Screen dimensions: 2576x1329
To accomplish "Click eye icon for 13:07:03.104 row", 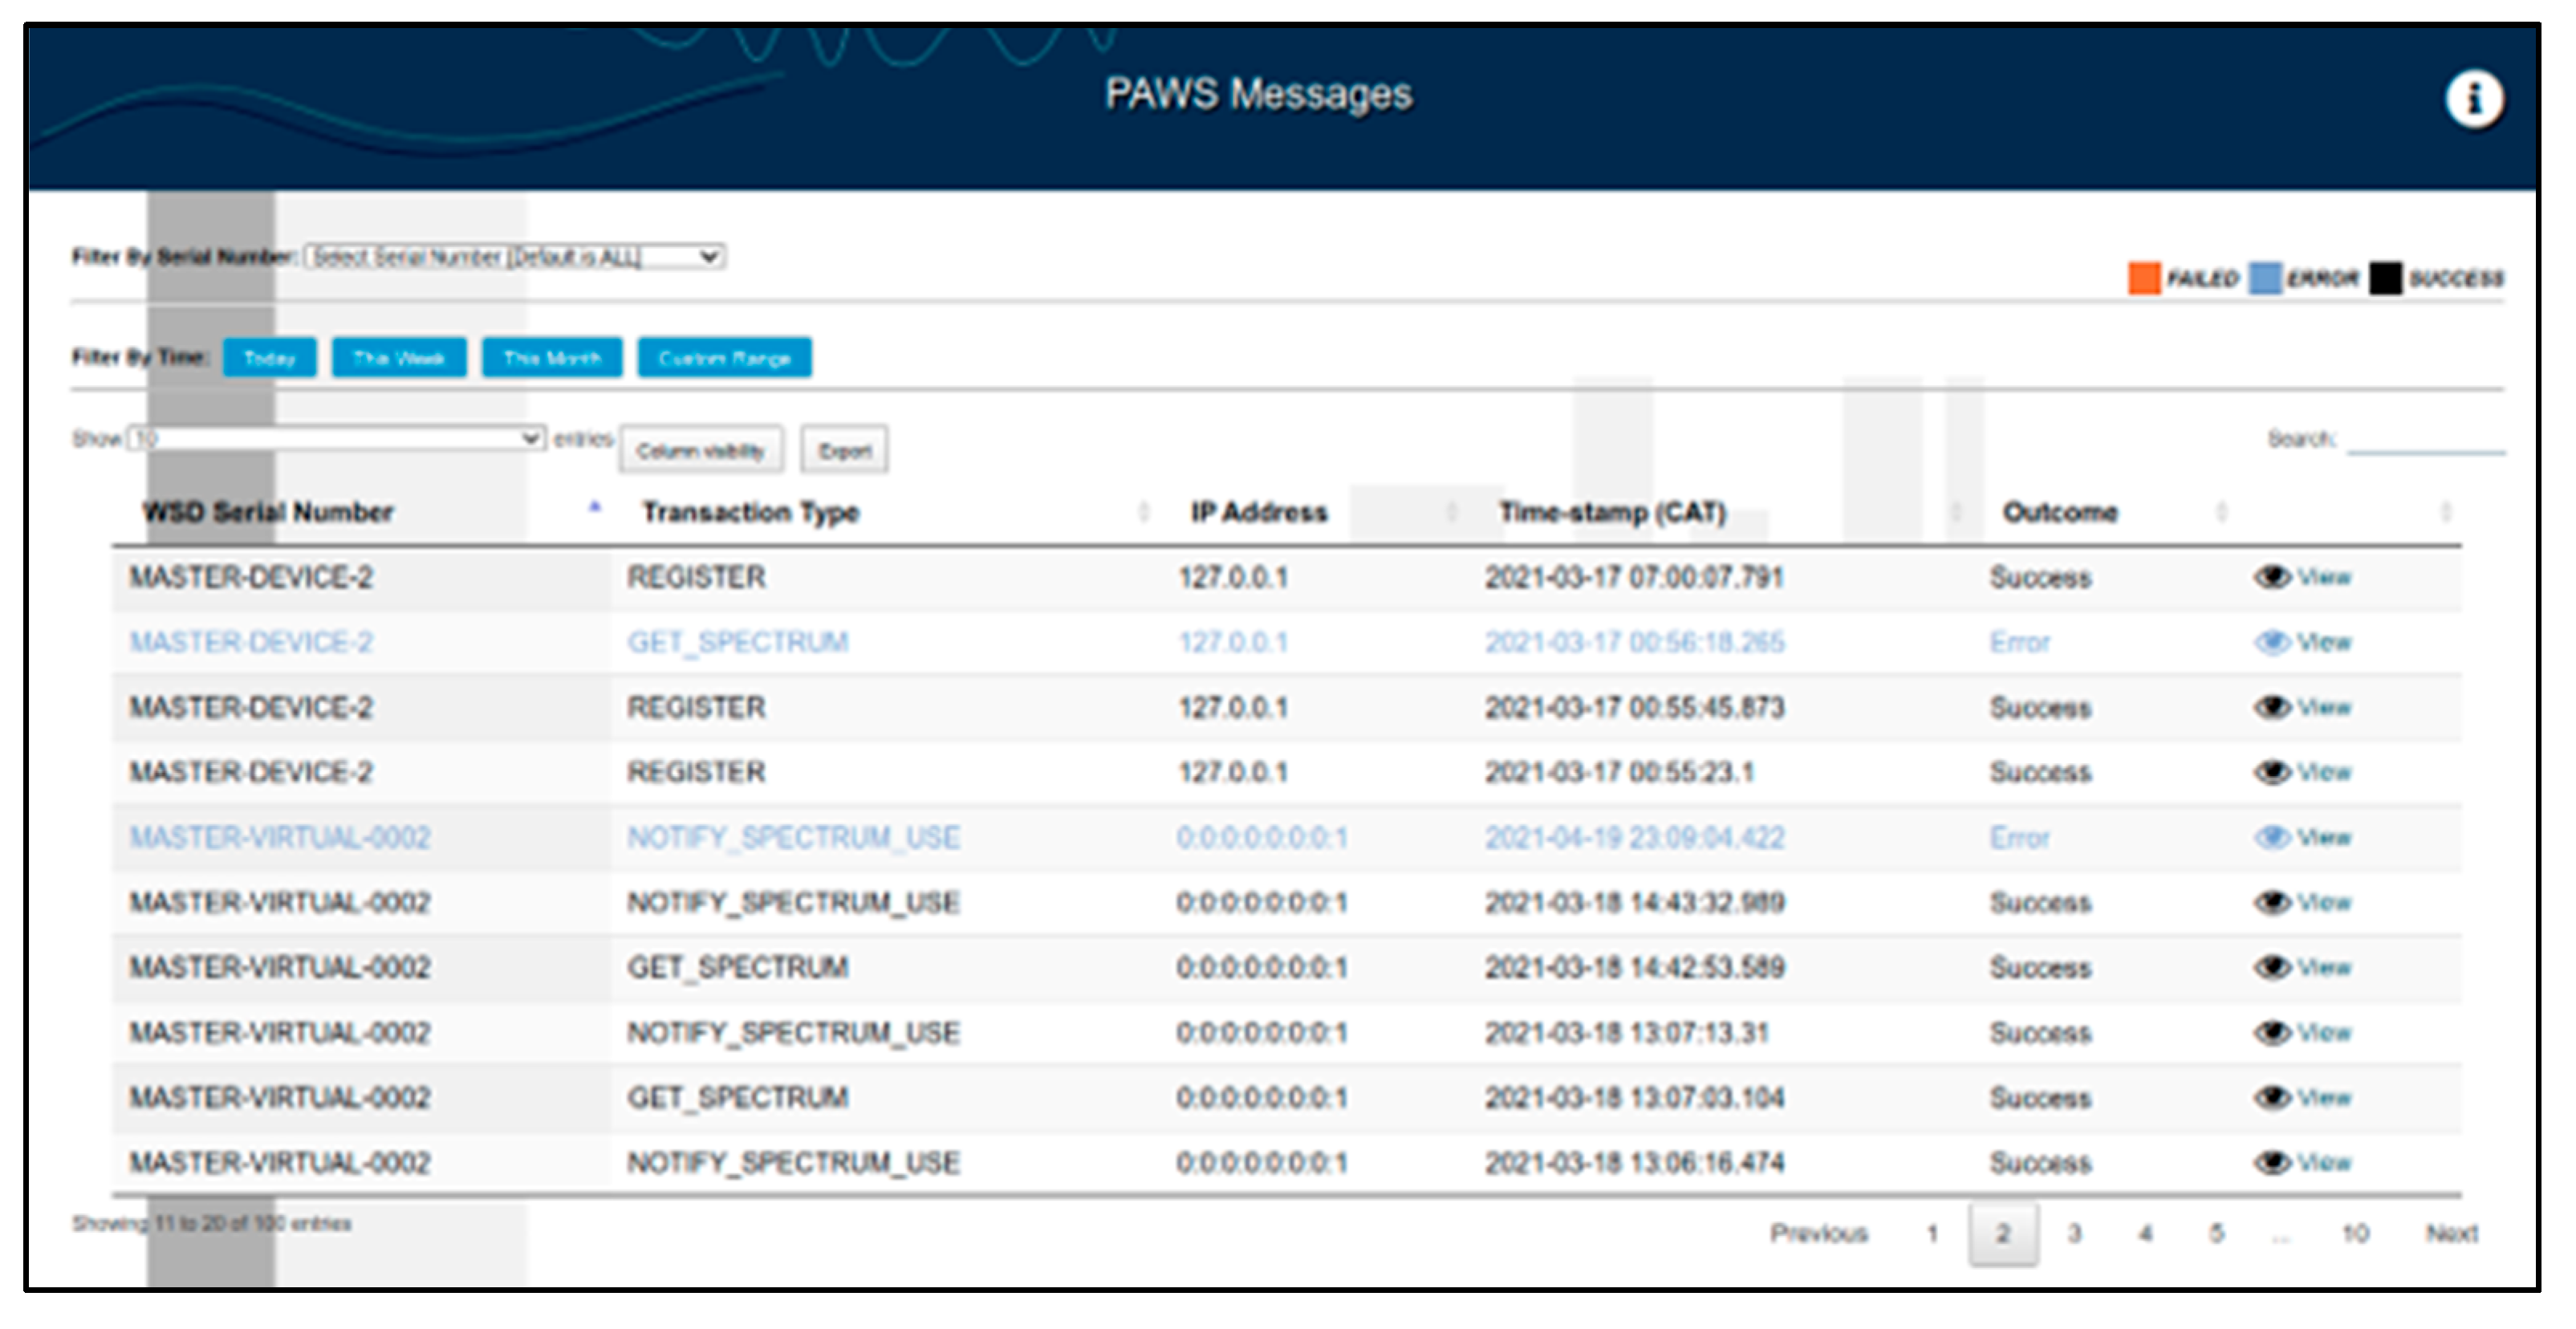I will pos(2271,1097).
